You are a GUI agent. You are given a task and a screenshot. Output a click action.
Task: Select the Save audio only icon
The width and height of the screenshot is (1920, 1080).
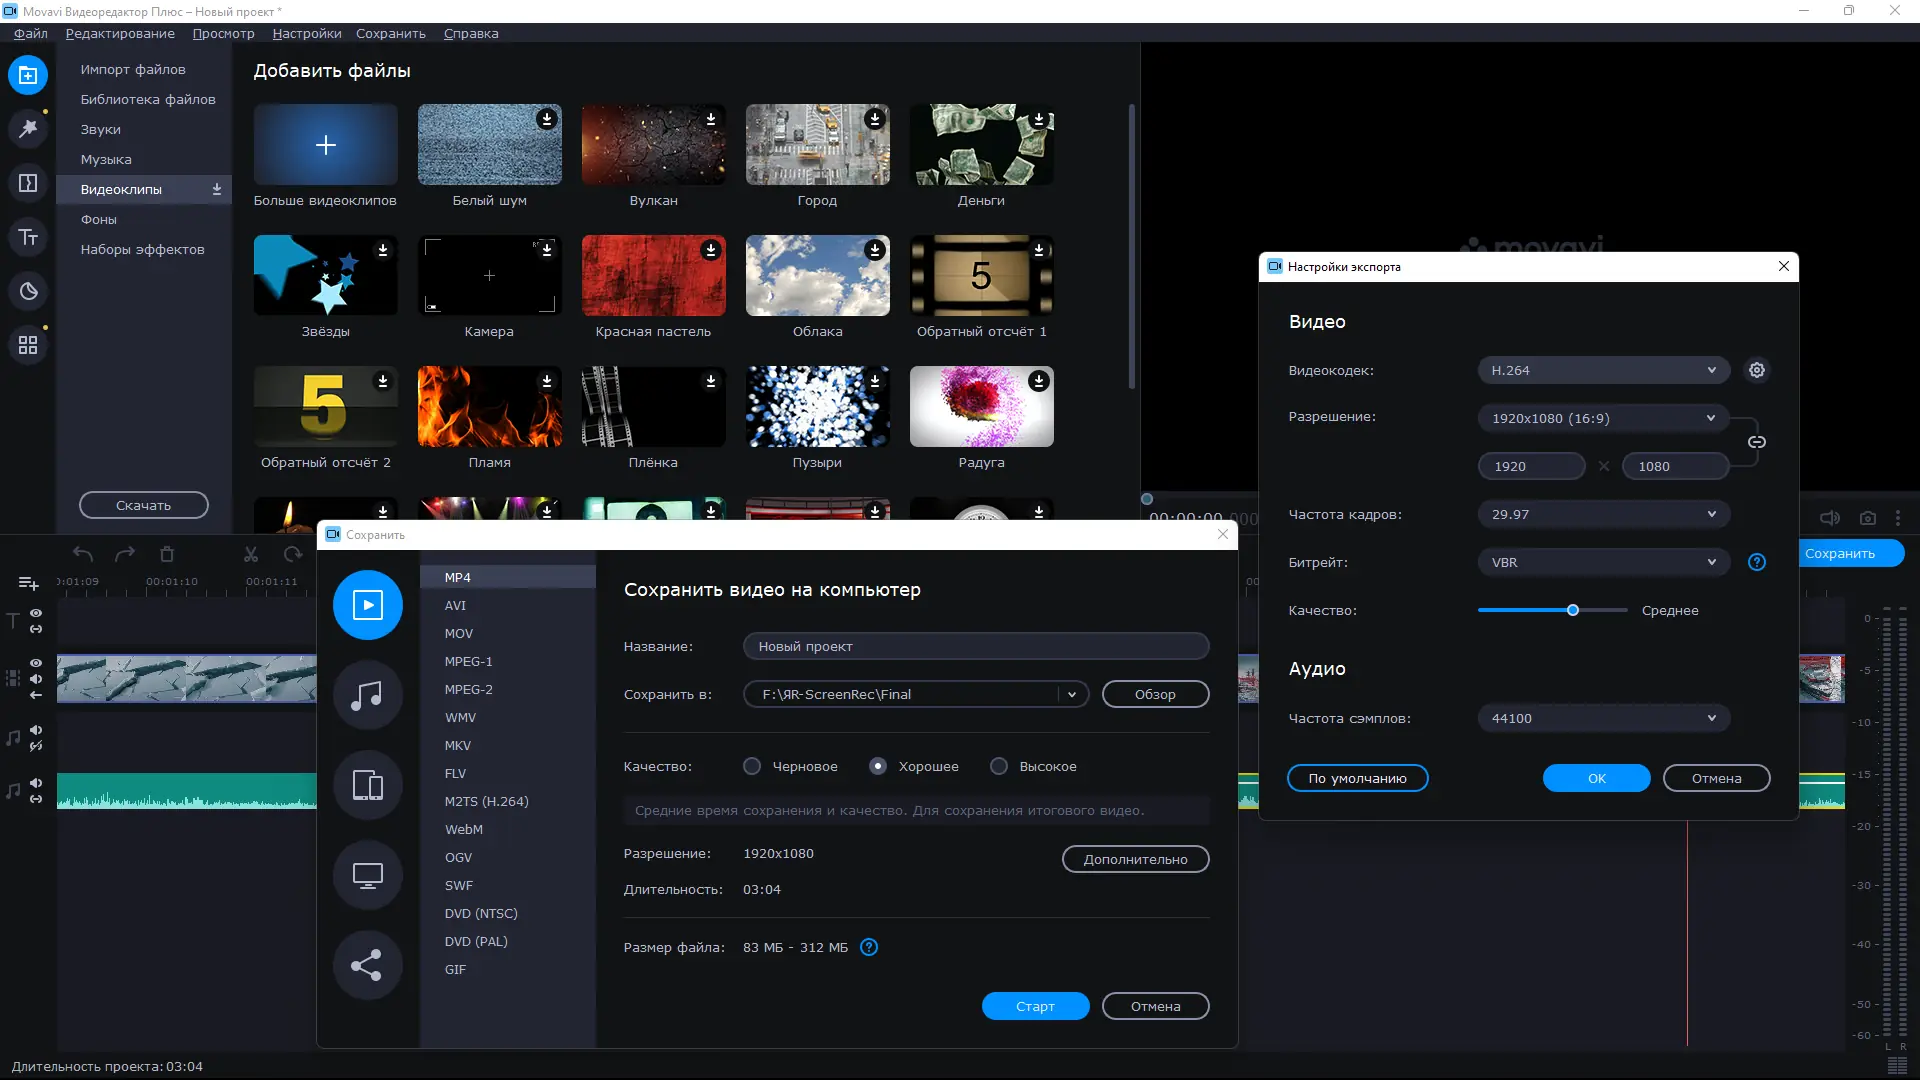click(x=367, y=695)
